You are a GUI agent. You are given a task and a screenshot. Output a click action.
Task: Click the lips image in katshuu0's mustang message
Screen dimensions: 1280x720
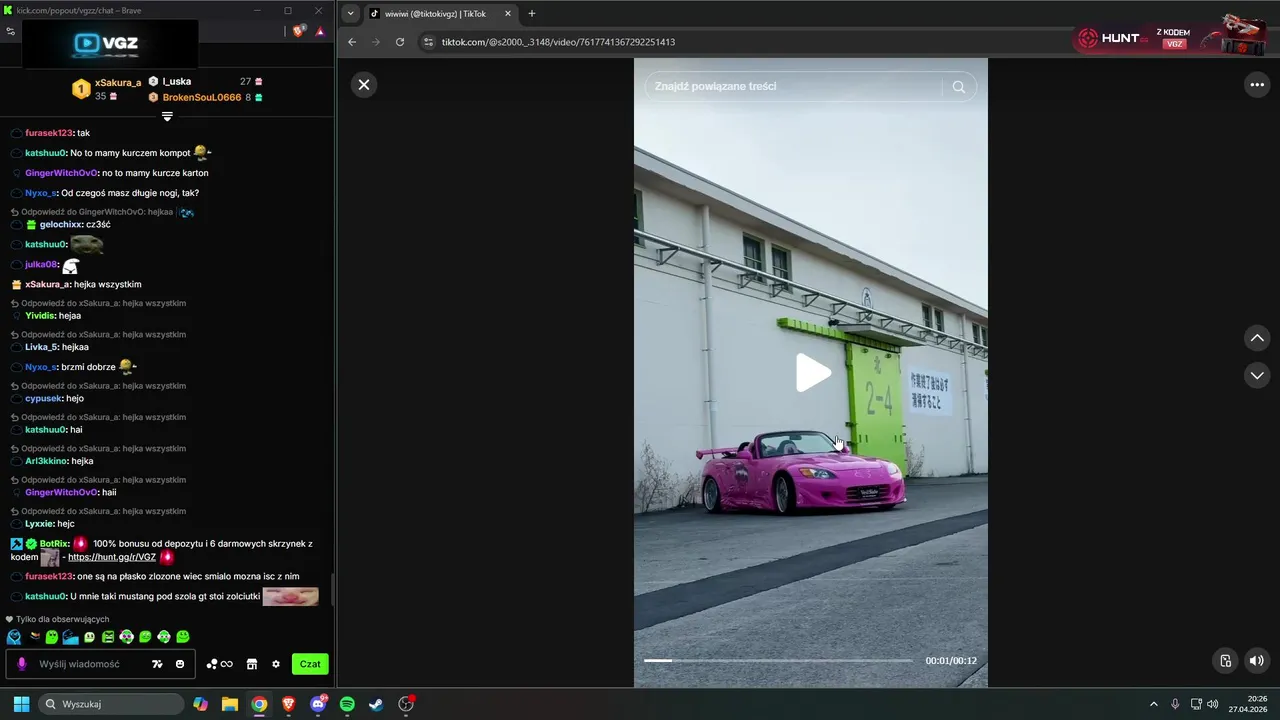coord(290,597)
